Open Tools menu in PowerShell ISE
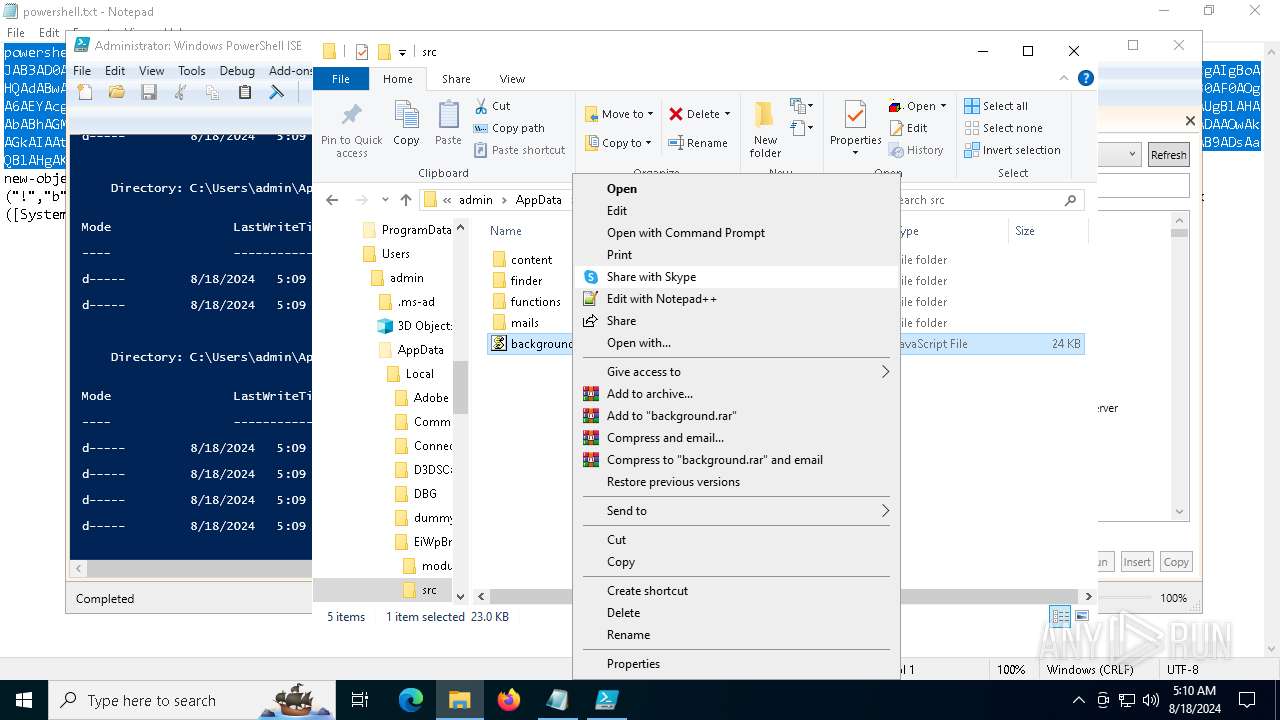Screen dimensions: 1280x720 pyautogui.click(x=191, y=71)
